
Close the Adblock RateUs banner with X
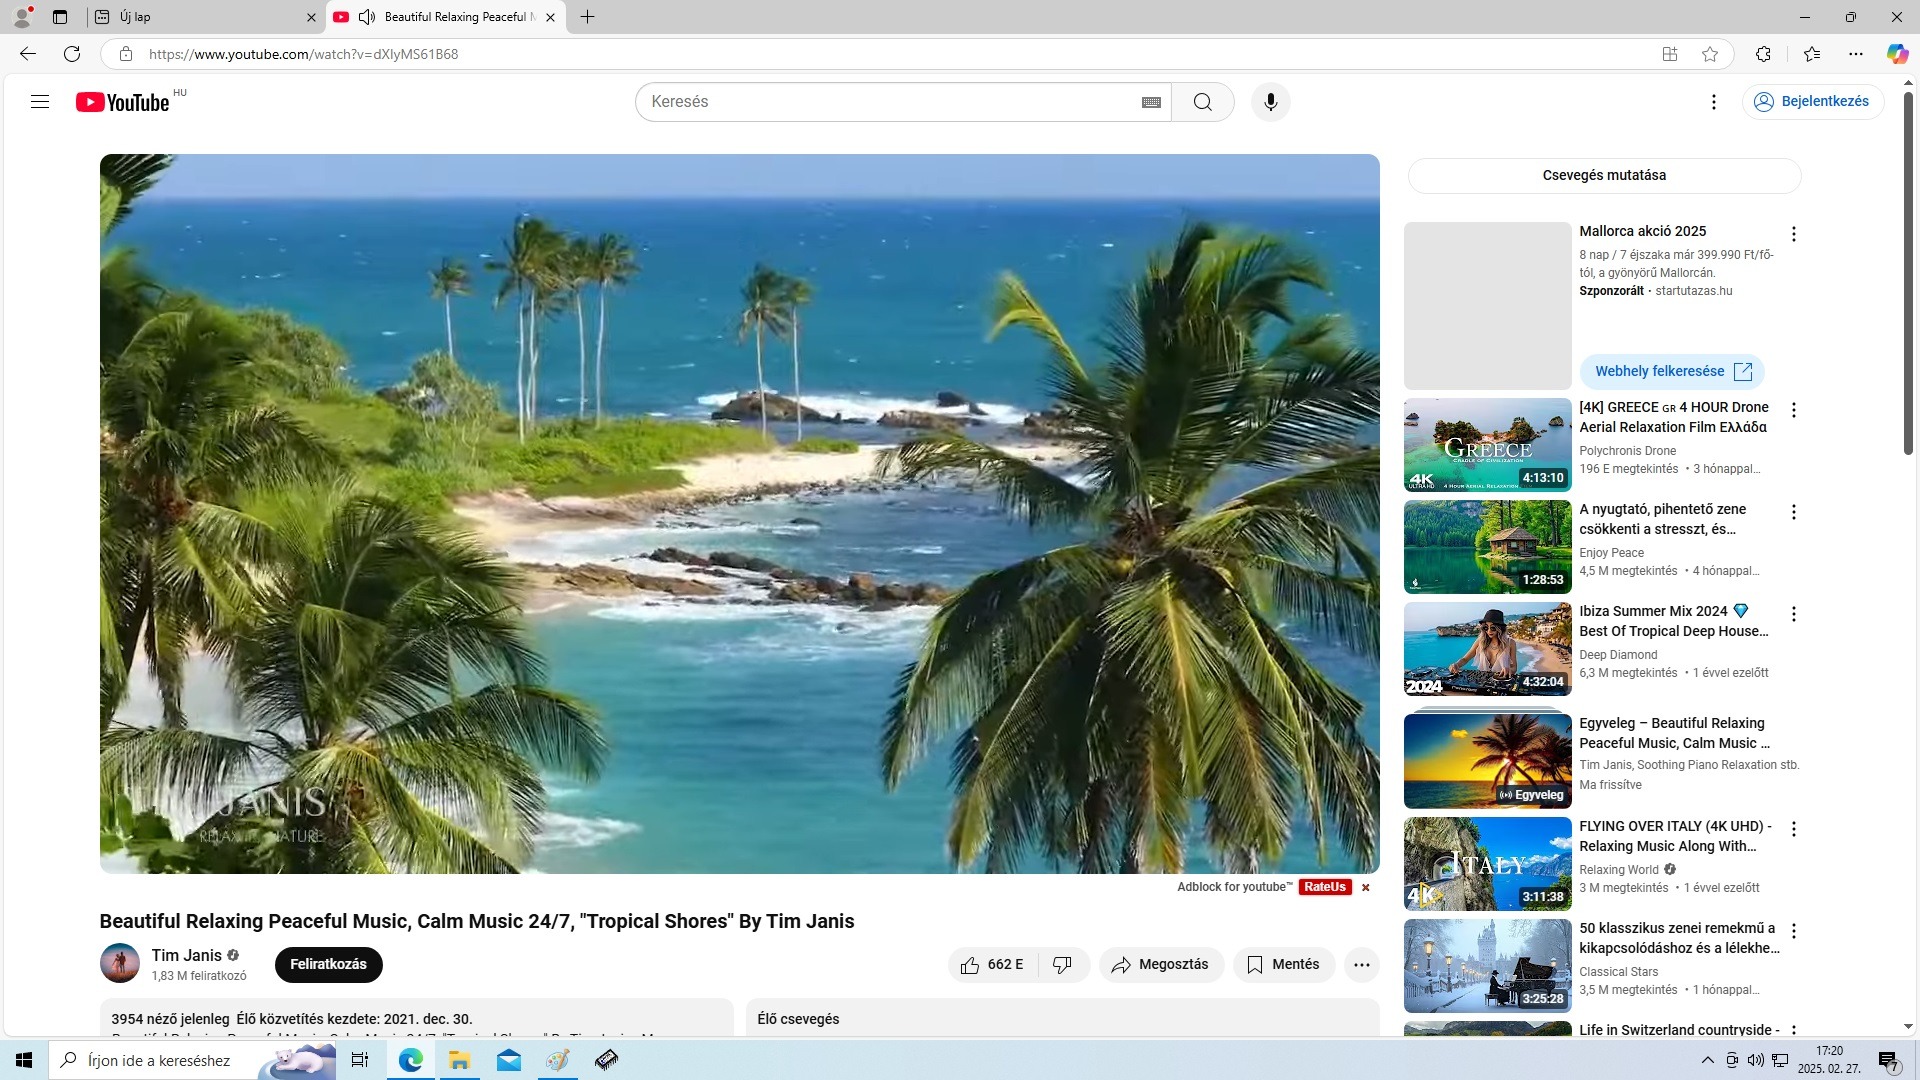tap(1365, 888)
